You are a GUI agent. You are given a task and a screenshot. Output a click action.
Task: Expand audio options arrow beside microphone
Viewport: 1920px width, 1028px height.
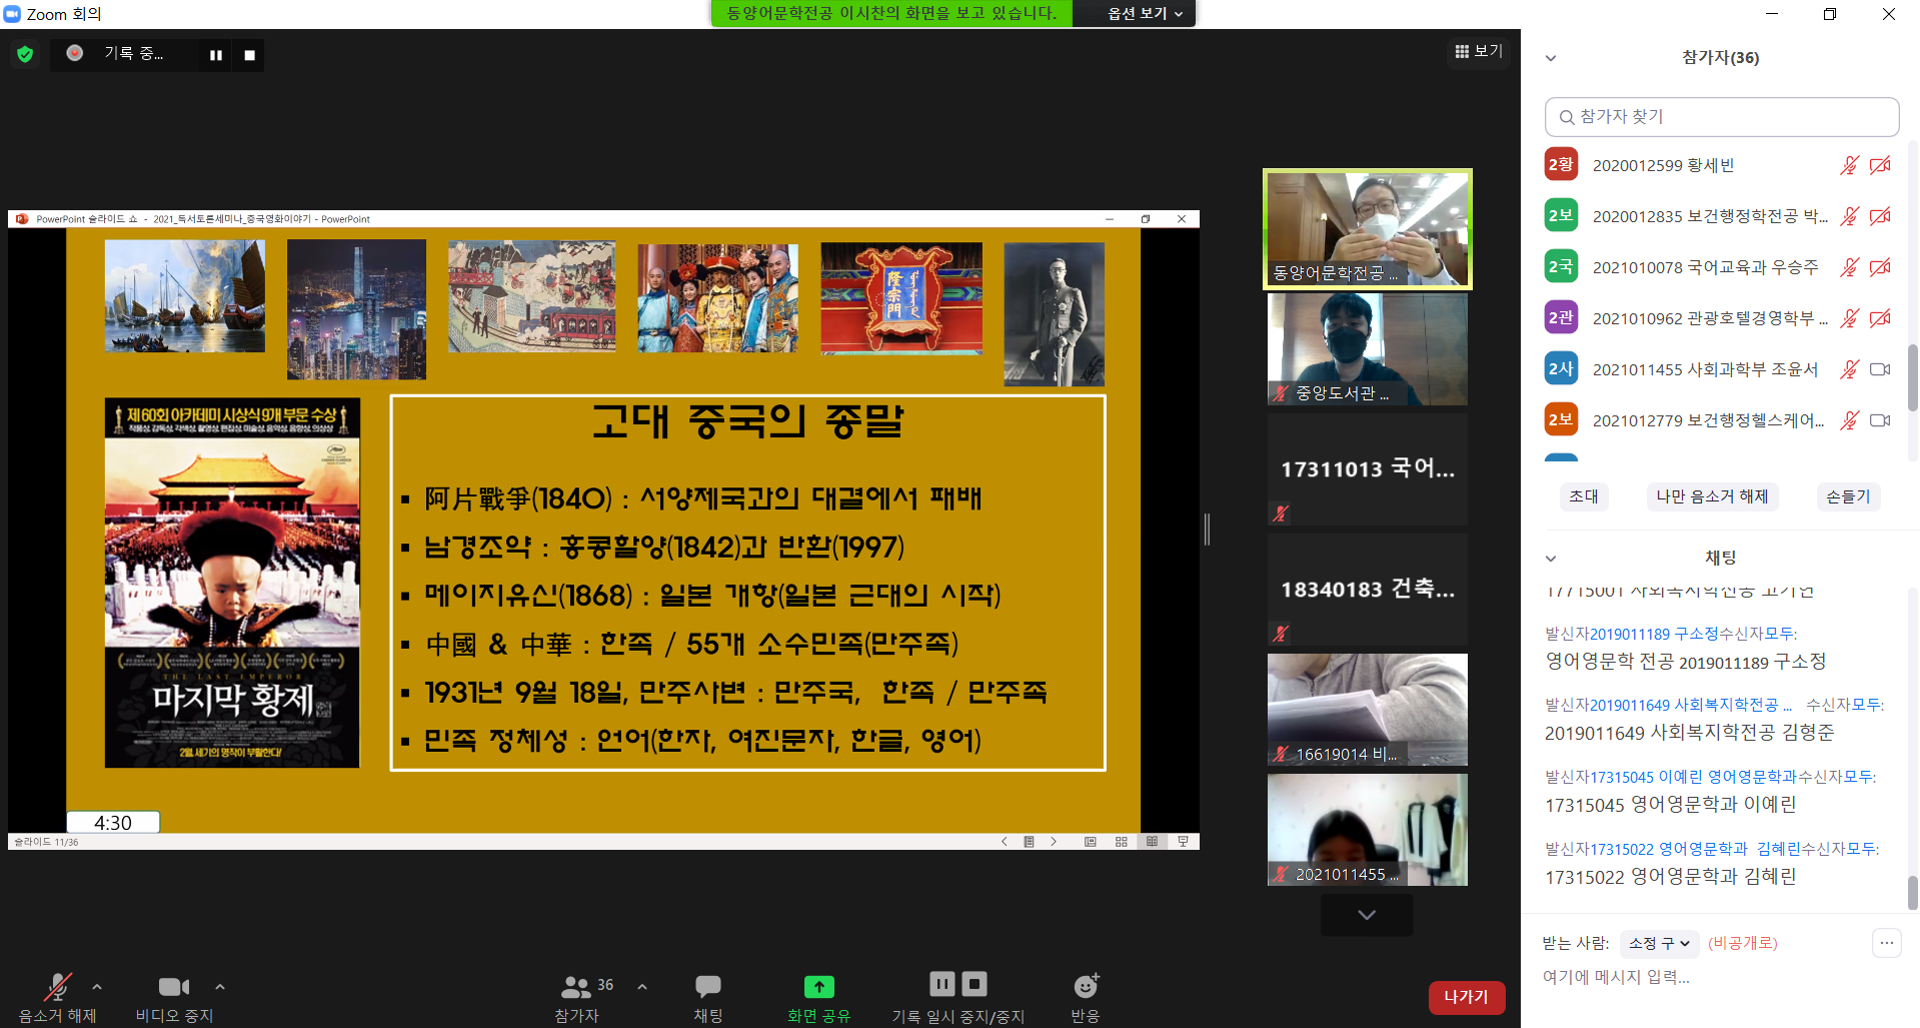[97, 987]
